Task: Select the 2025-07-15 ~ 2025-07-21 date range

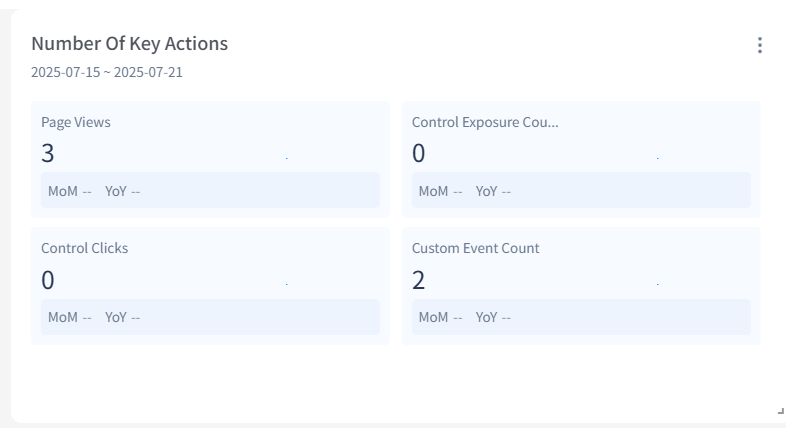Action: pyautogui.click(x=106, y=72)
